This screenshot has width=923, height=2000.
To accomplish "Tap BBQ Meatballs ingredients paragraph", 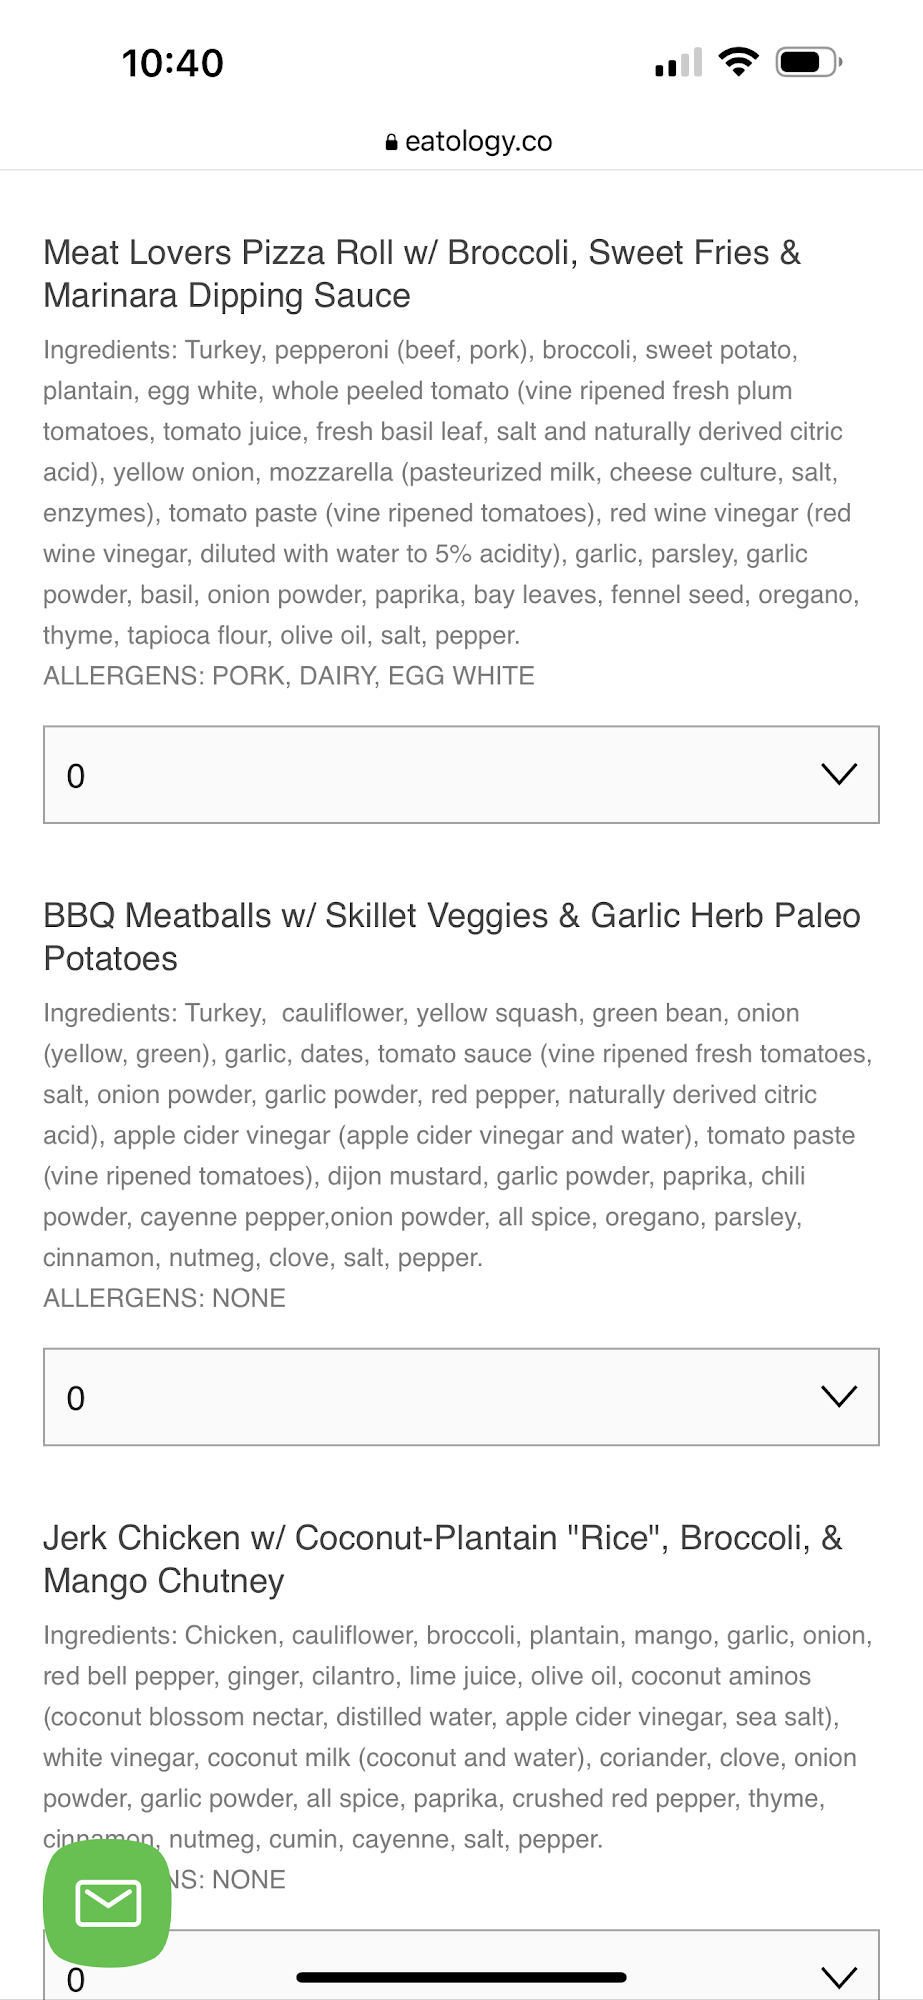I will click(457, 1135).
